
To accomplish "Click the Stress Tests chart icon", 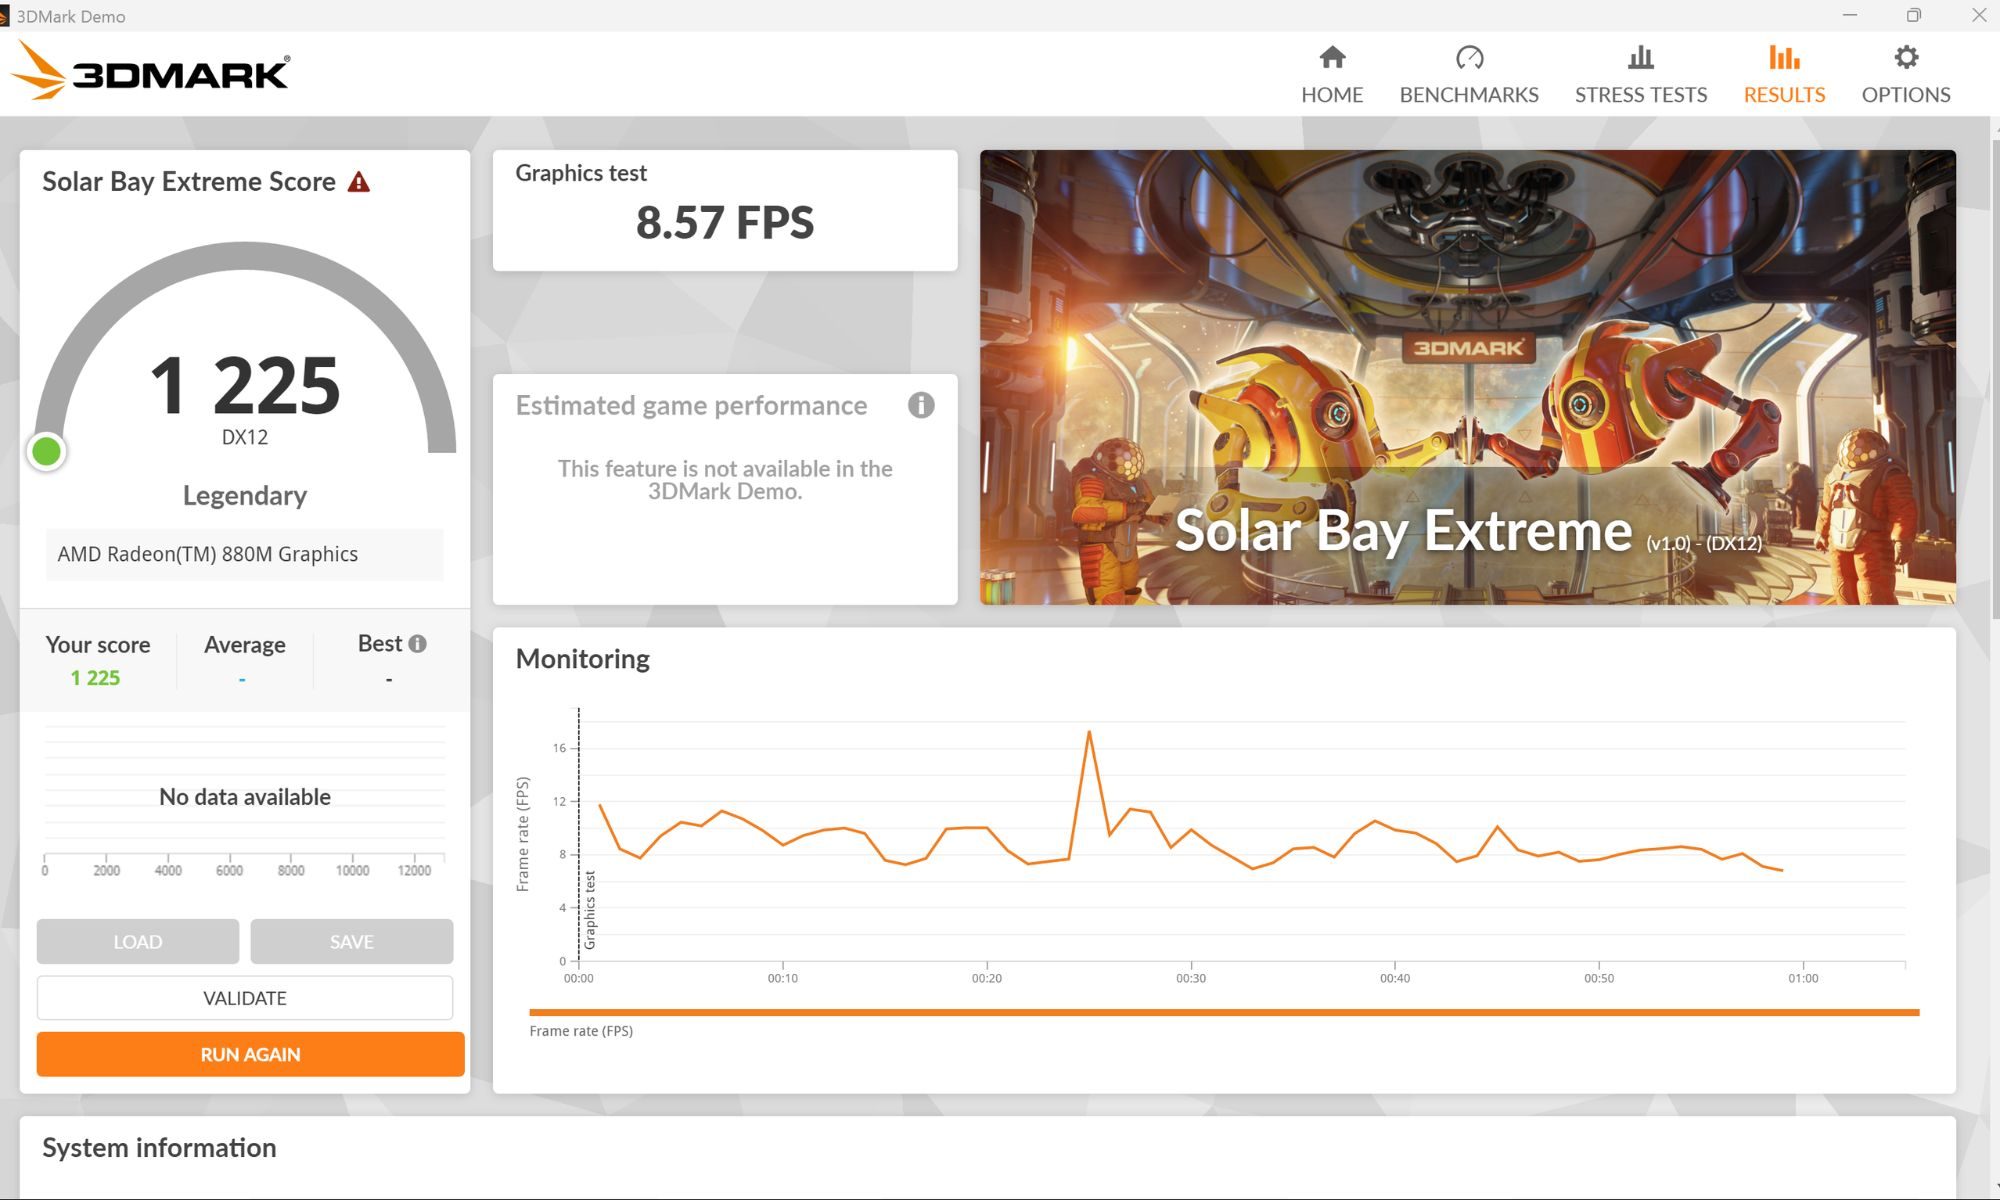I will coord(1641,57).
